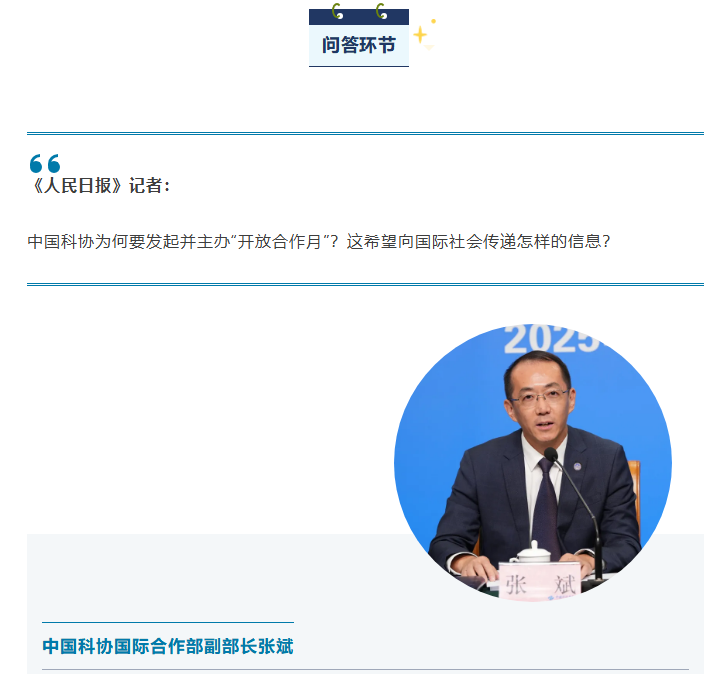Click the left green calendar ring
Viewport: 710px width, 674px height.
[x=337, y=11]
